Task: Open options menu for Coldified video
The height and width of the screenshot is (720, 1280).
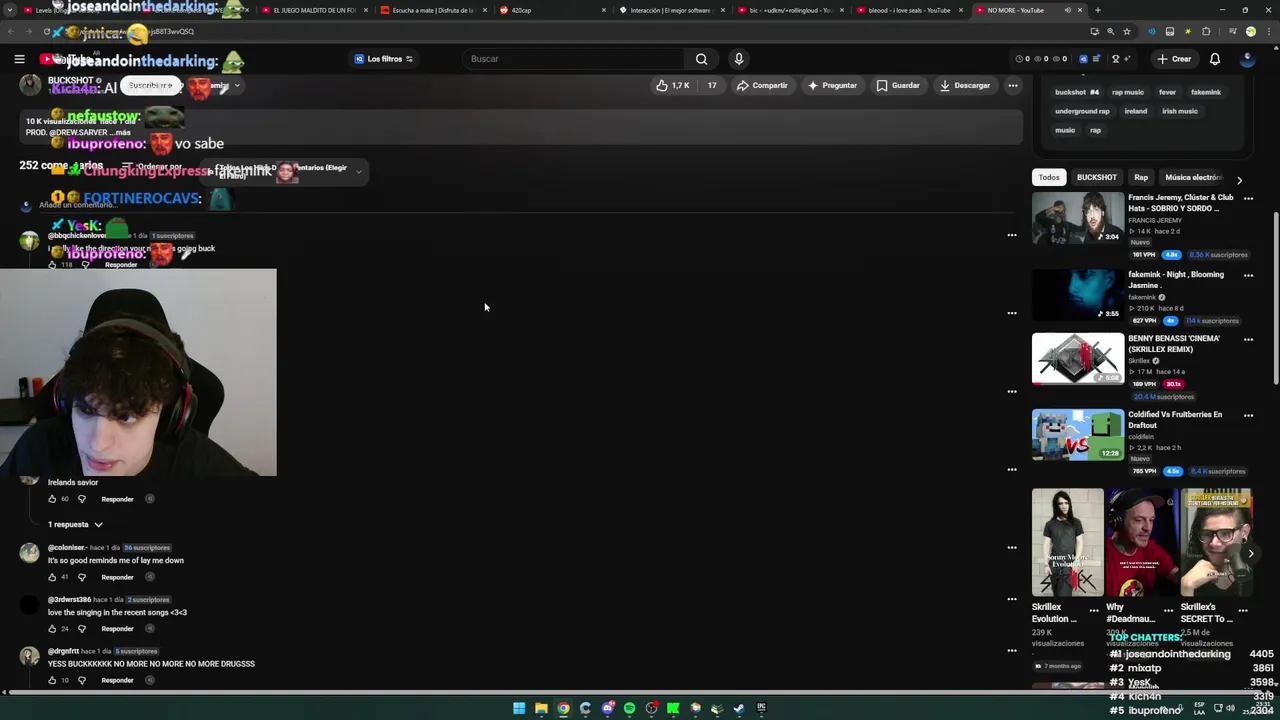Action: pos(1248,415)
